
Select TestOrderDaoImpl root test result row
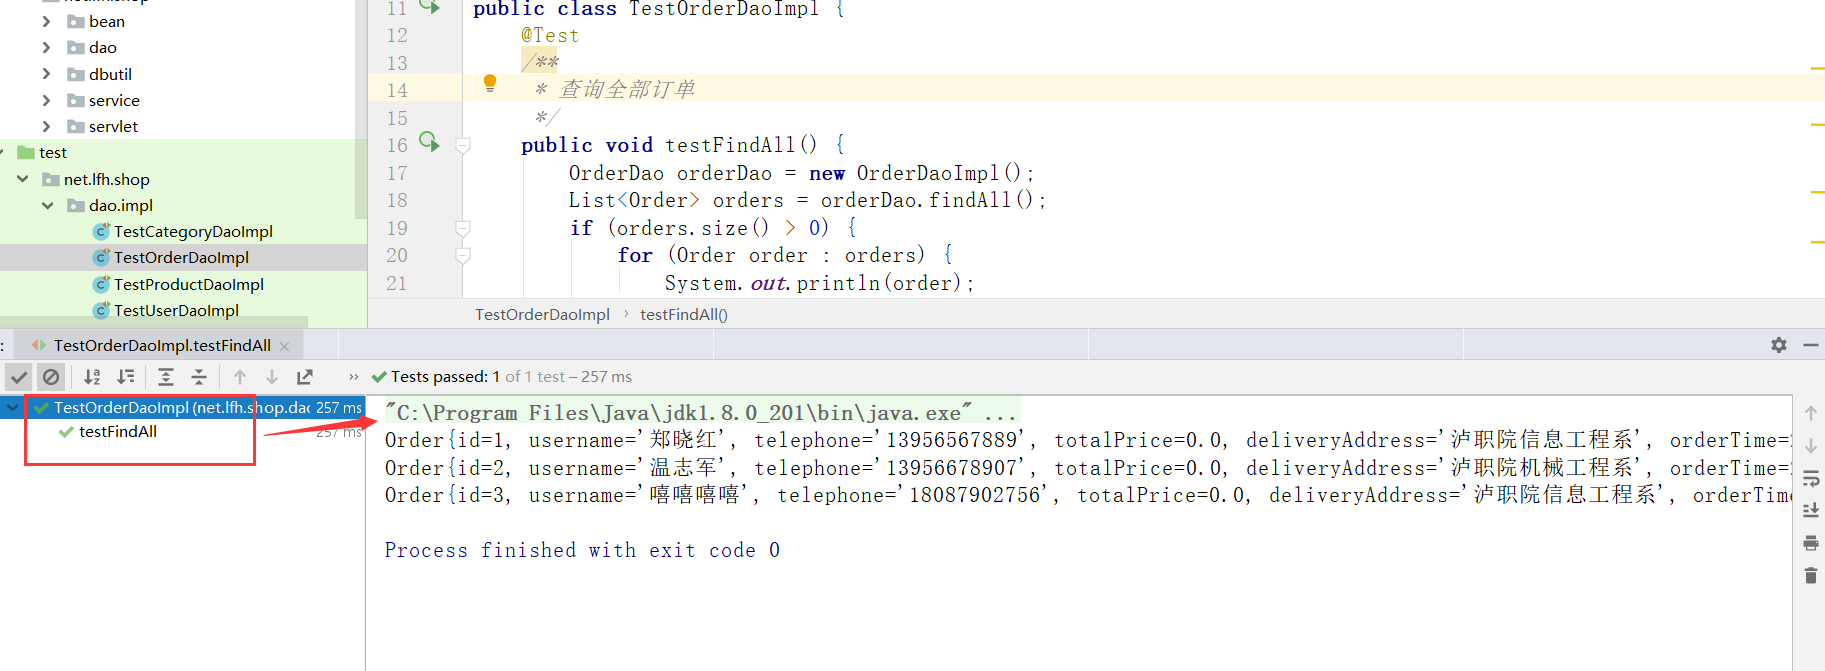click(x=183, y=407)
